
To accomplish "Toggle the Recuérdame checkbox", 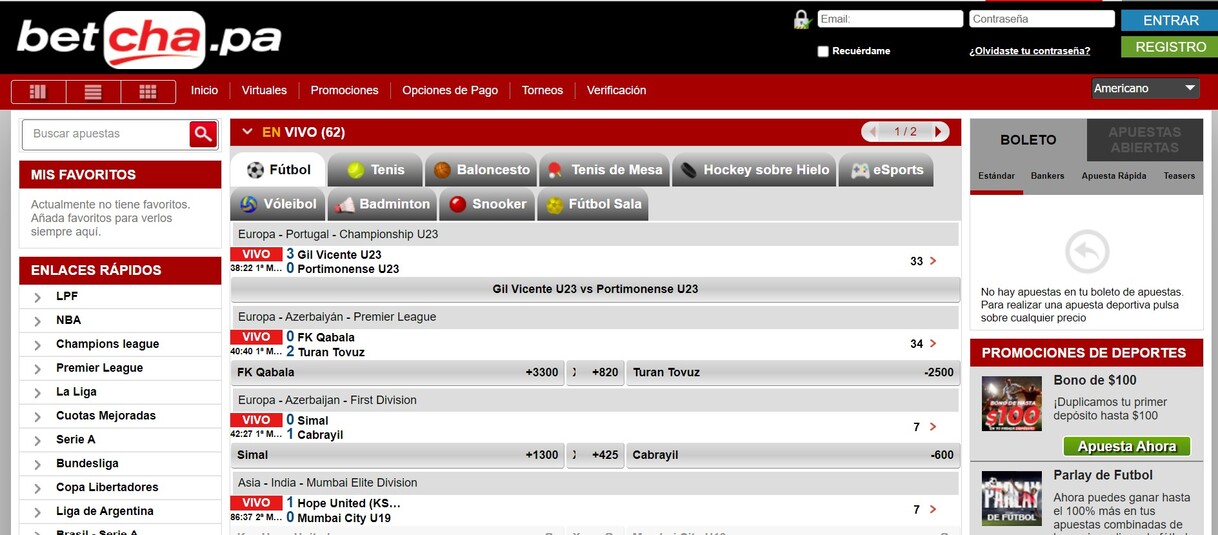I will (823, 51).
